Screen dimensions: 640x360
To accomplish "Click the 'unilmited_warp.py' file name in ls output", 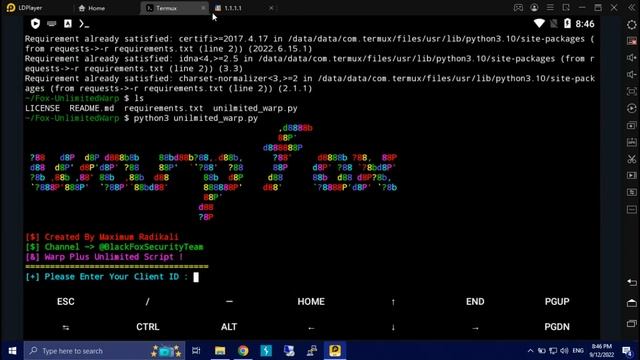I will (255, 108).
